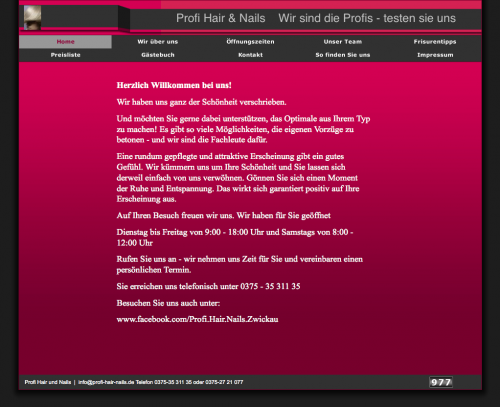Open the Preisliste menu item

tap(65, 55)
